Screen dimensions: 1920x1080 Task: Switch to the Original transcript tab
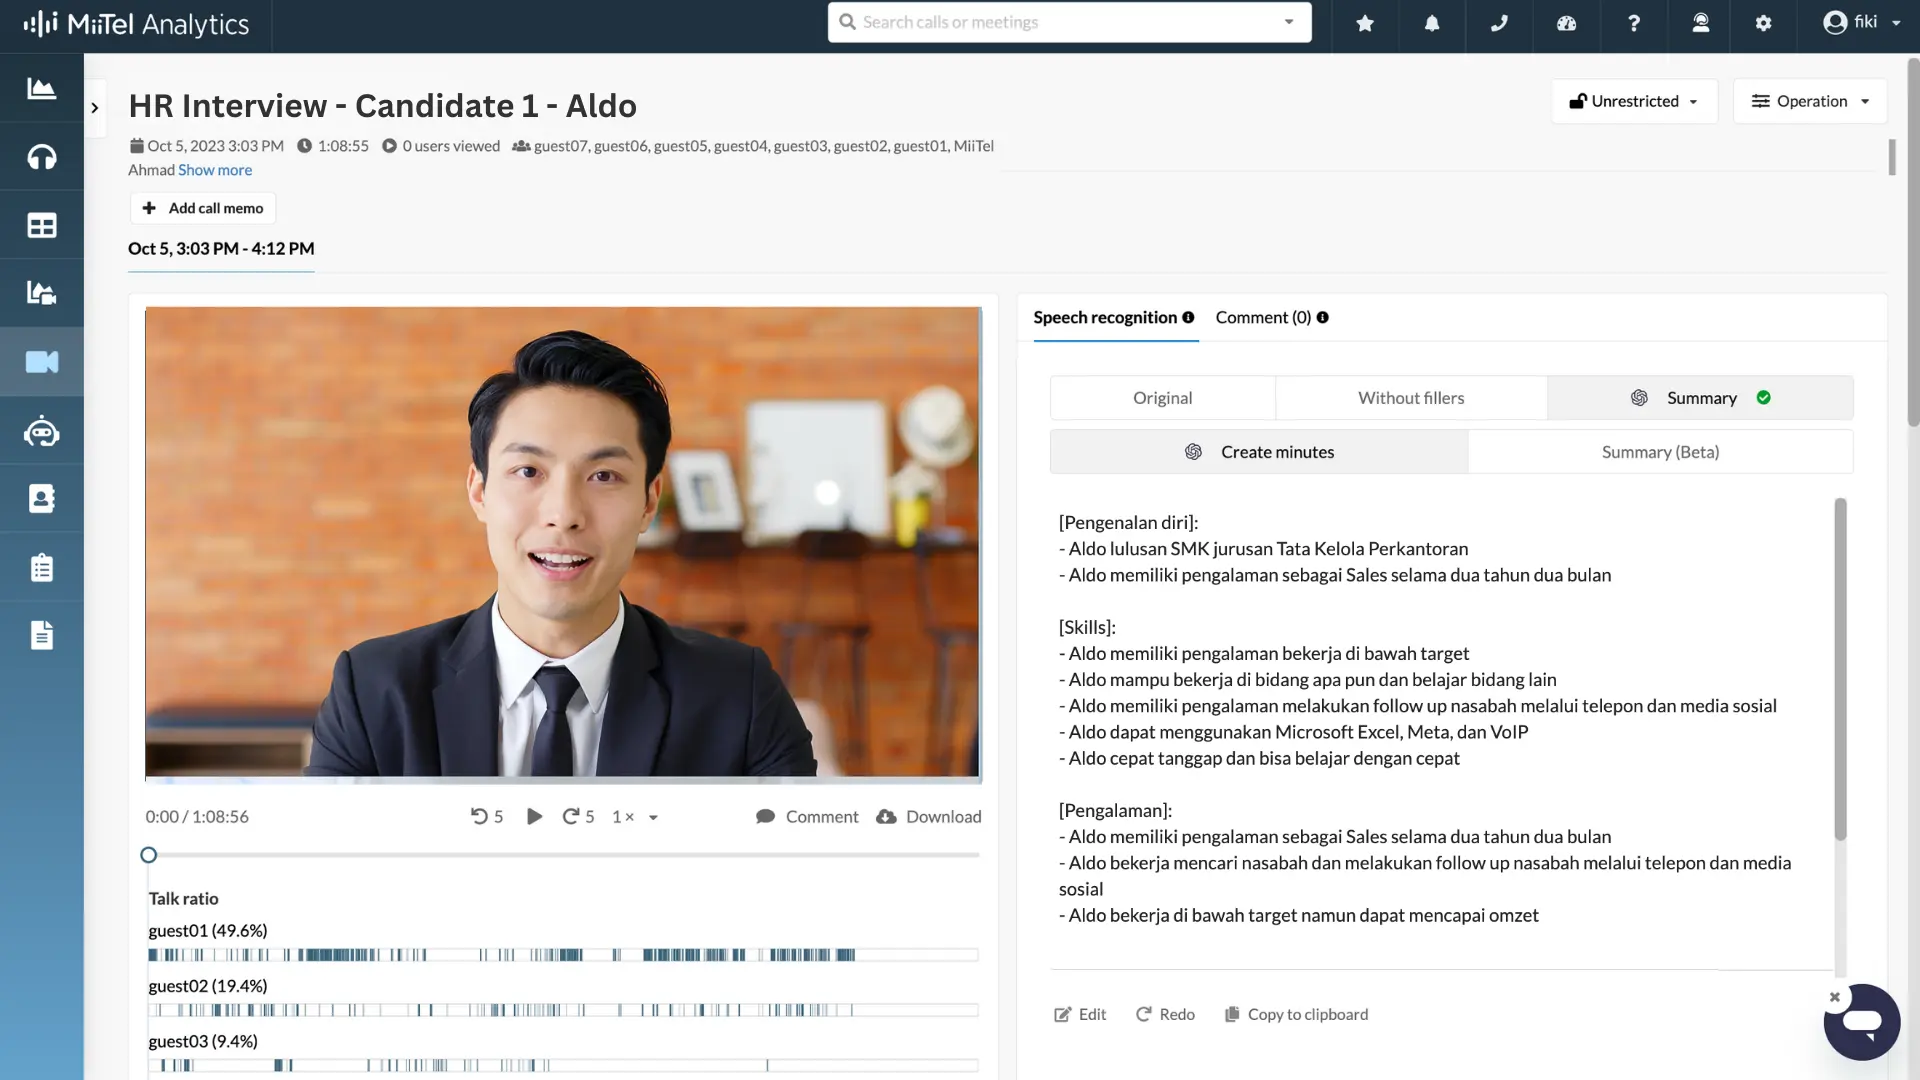click(1163, 397)
